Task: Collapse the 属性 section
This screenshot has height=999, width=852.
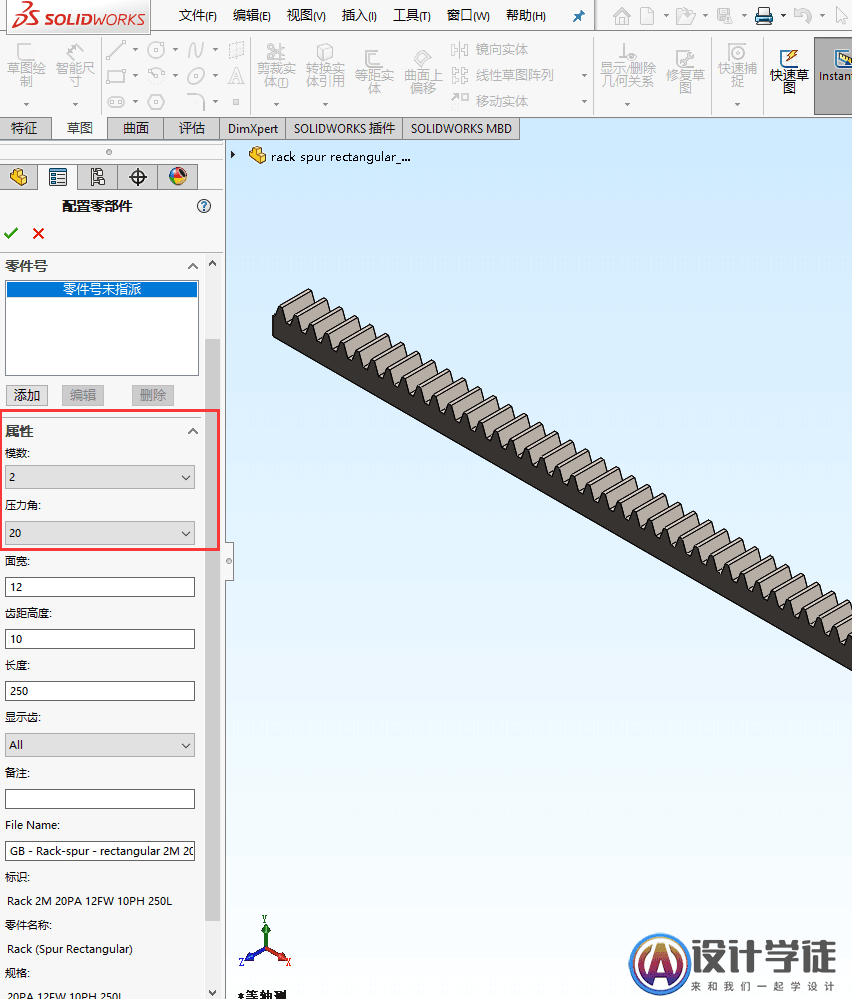Action: (x=192, y=431)
